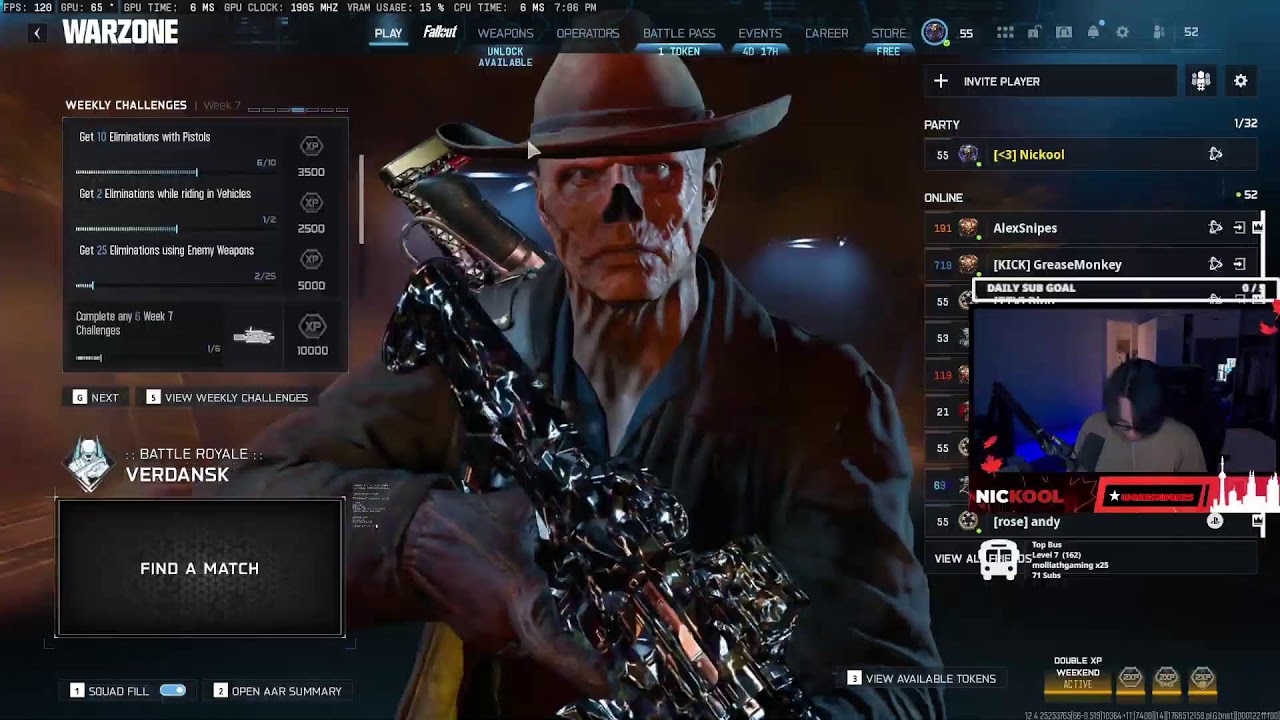Click crown icon on [rose] andy row
1280x720 pixels.
[1258, 521]
